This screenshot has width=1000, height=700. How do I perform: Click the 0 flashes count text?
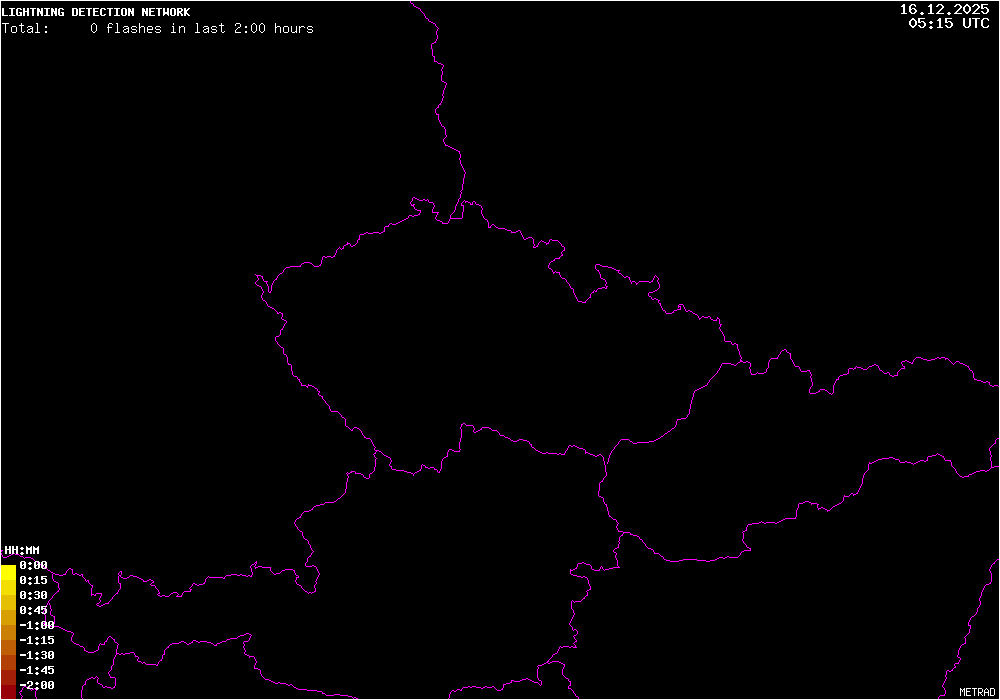tap(94, 28)
